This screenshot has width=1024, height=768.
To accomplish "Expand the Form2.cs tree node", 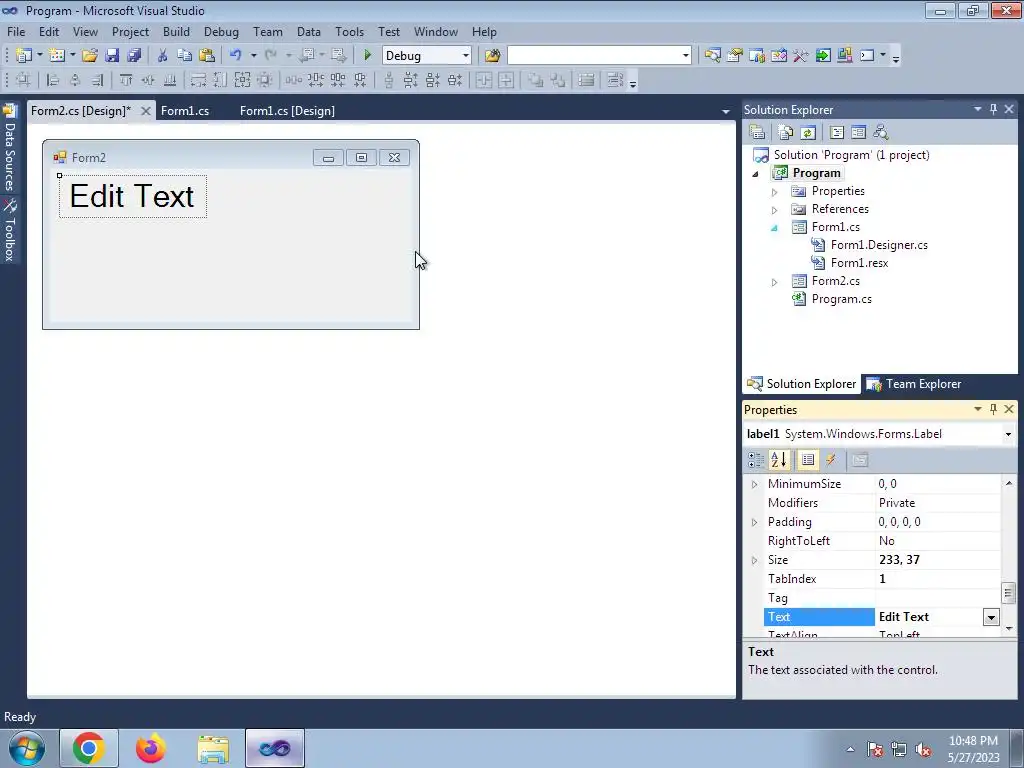I will click(x=775, y=282).
